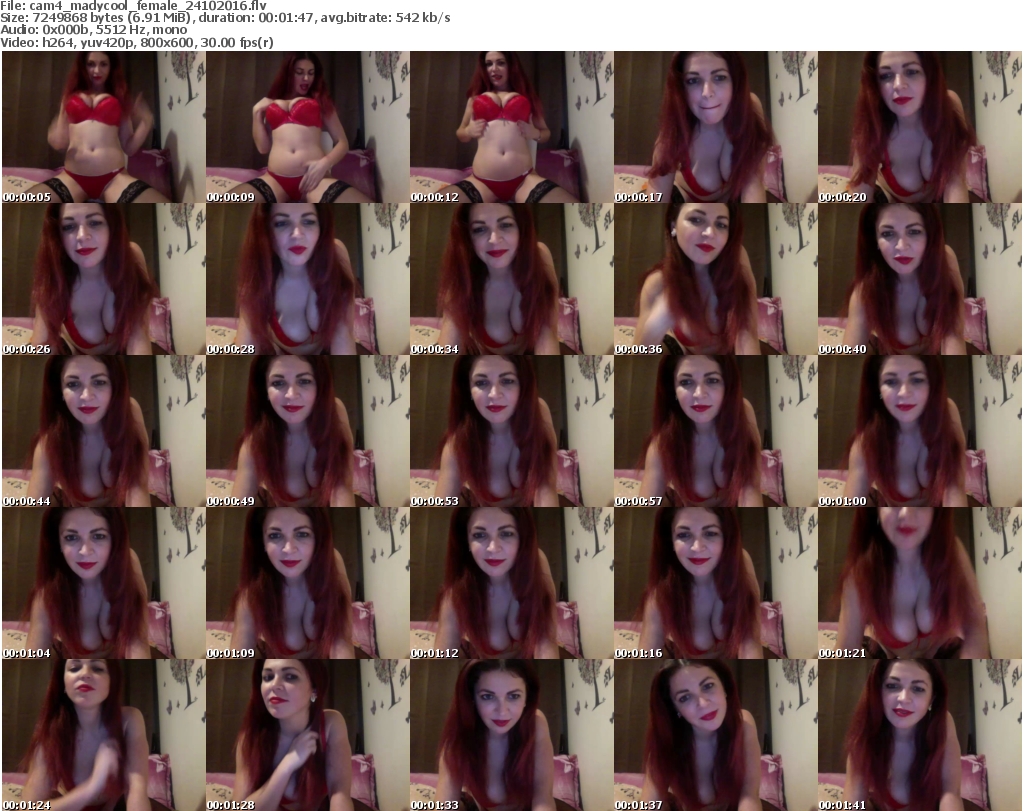Select the thumbnail timestamped 00:00:20
The height and width of the screenshot is (811, 1024).
[920, 127]
